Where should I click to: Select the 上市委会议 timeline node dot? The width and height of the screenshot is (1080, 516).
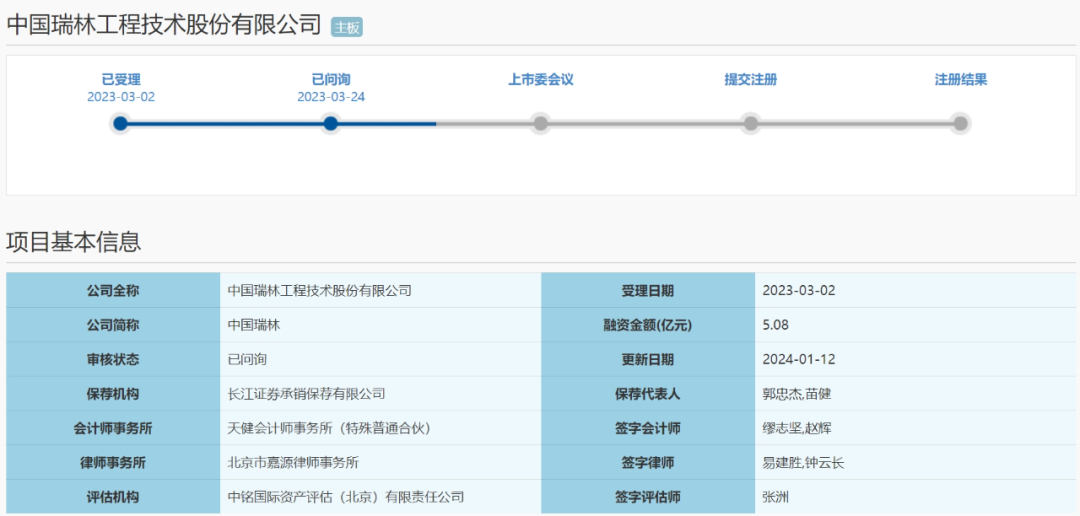[x=541, y=123]
